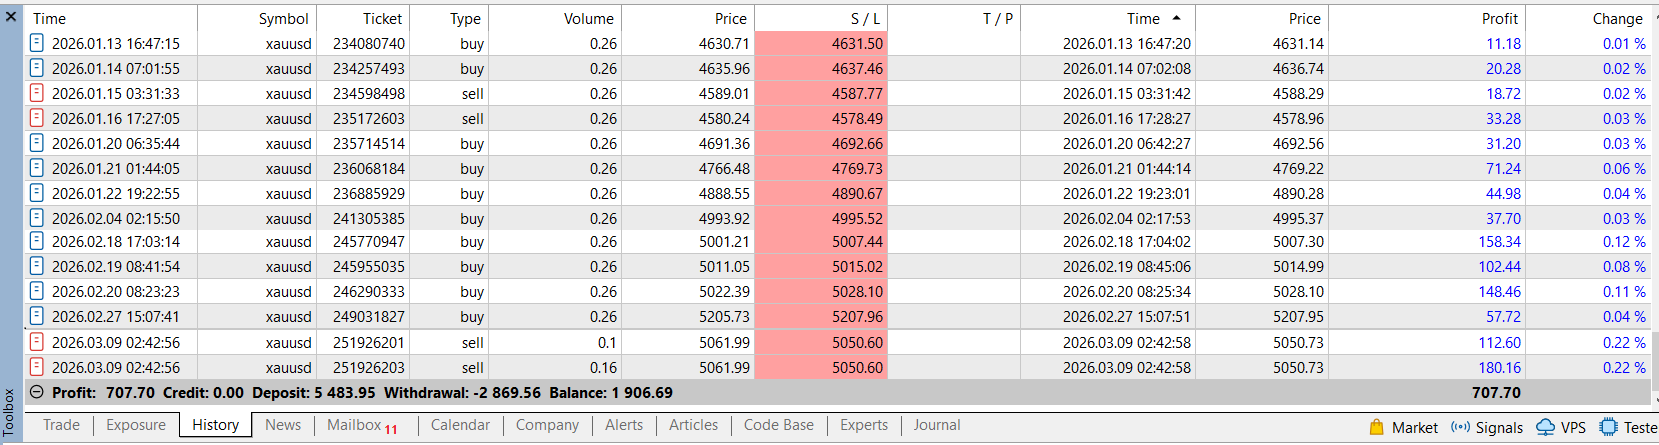
Task: Click the sell icon for ticket 234598498
Action: coord(37,93)
